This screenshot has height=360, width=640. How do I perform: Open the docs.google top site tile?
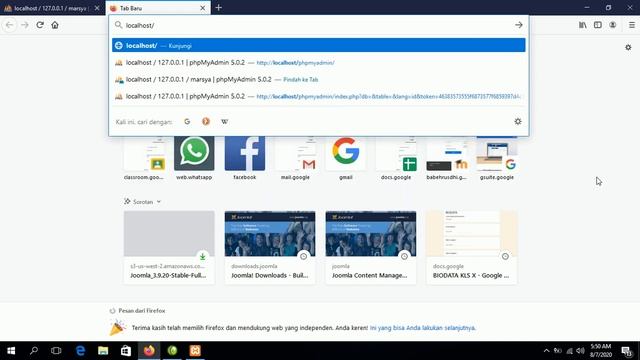[x=396, y=158]
